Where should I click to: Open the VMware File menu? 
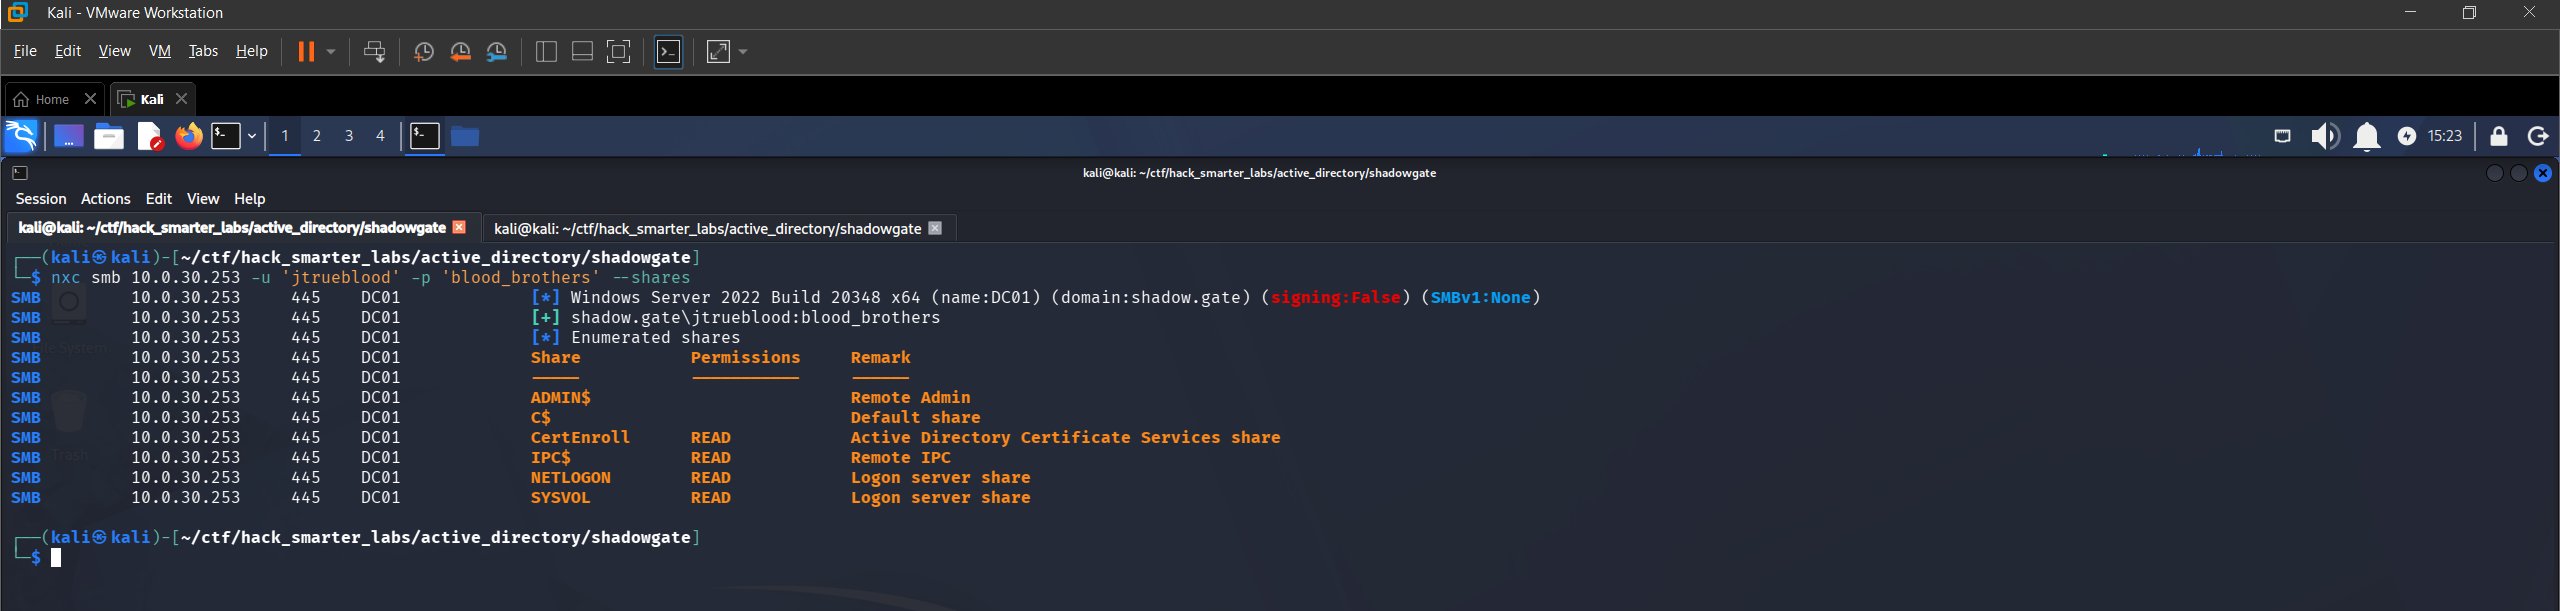25,51
